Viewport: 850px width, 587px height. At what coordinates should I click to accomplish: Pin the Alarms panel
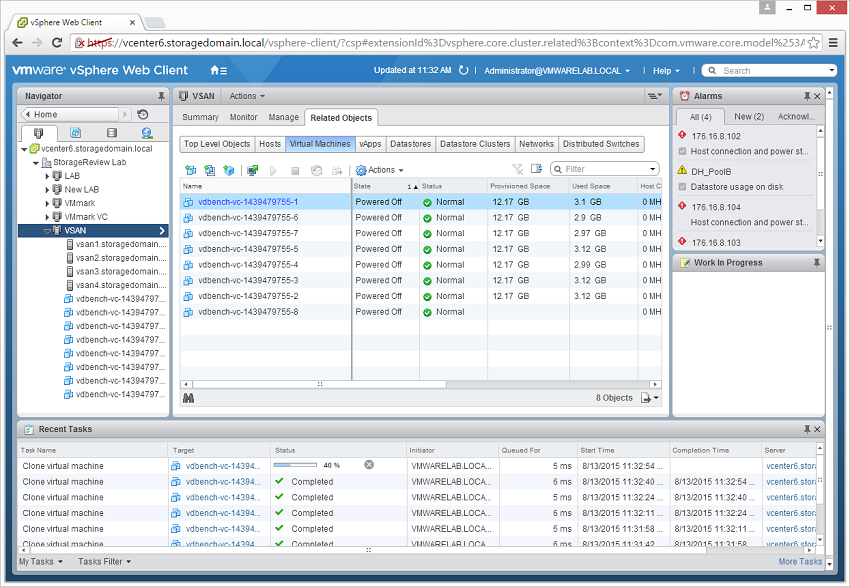[x=807, y=96]
